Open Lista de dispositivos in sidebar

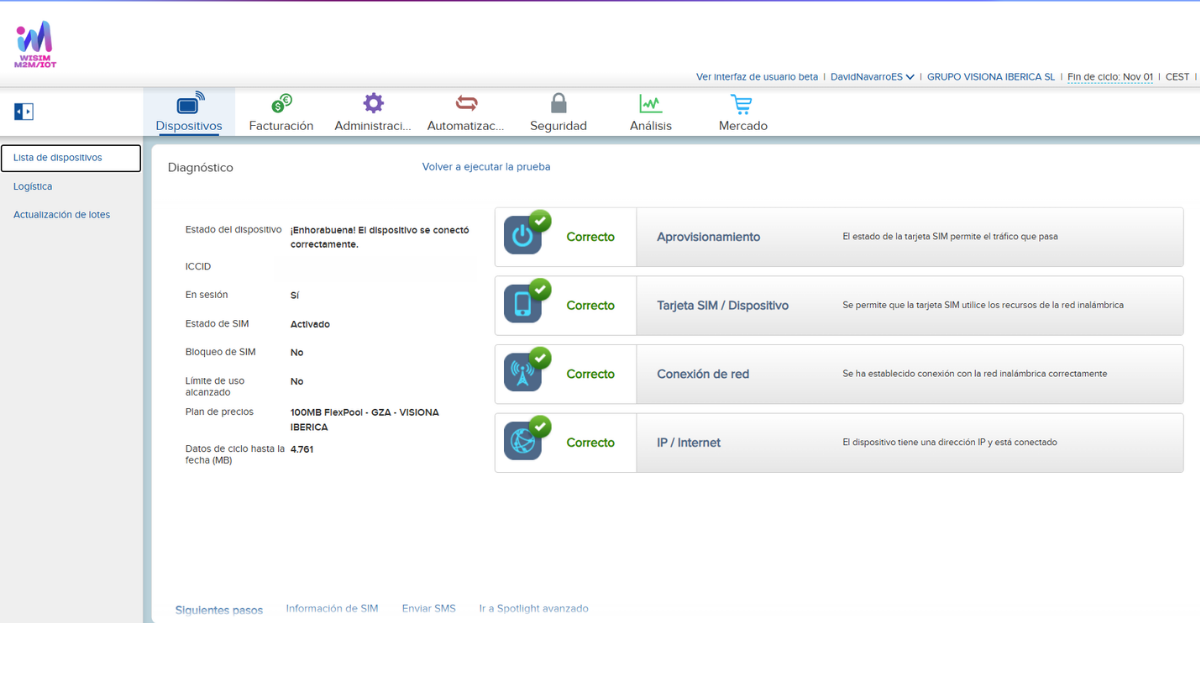71,158
